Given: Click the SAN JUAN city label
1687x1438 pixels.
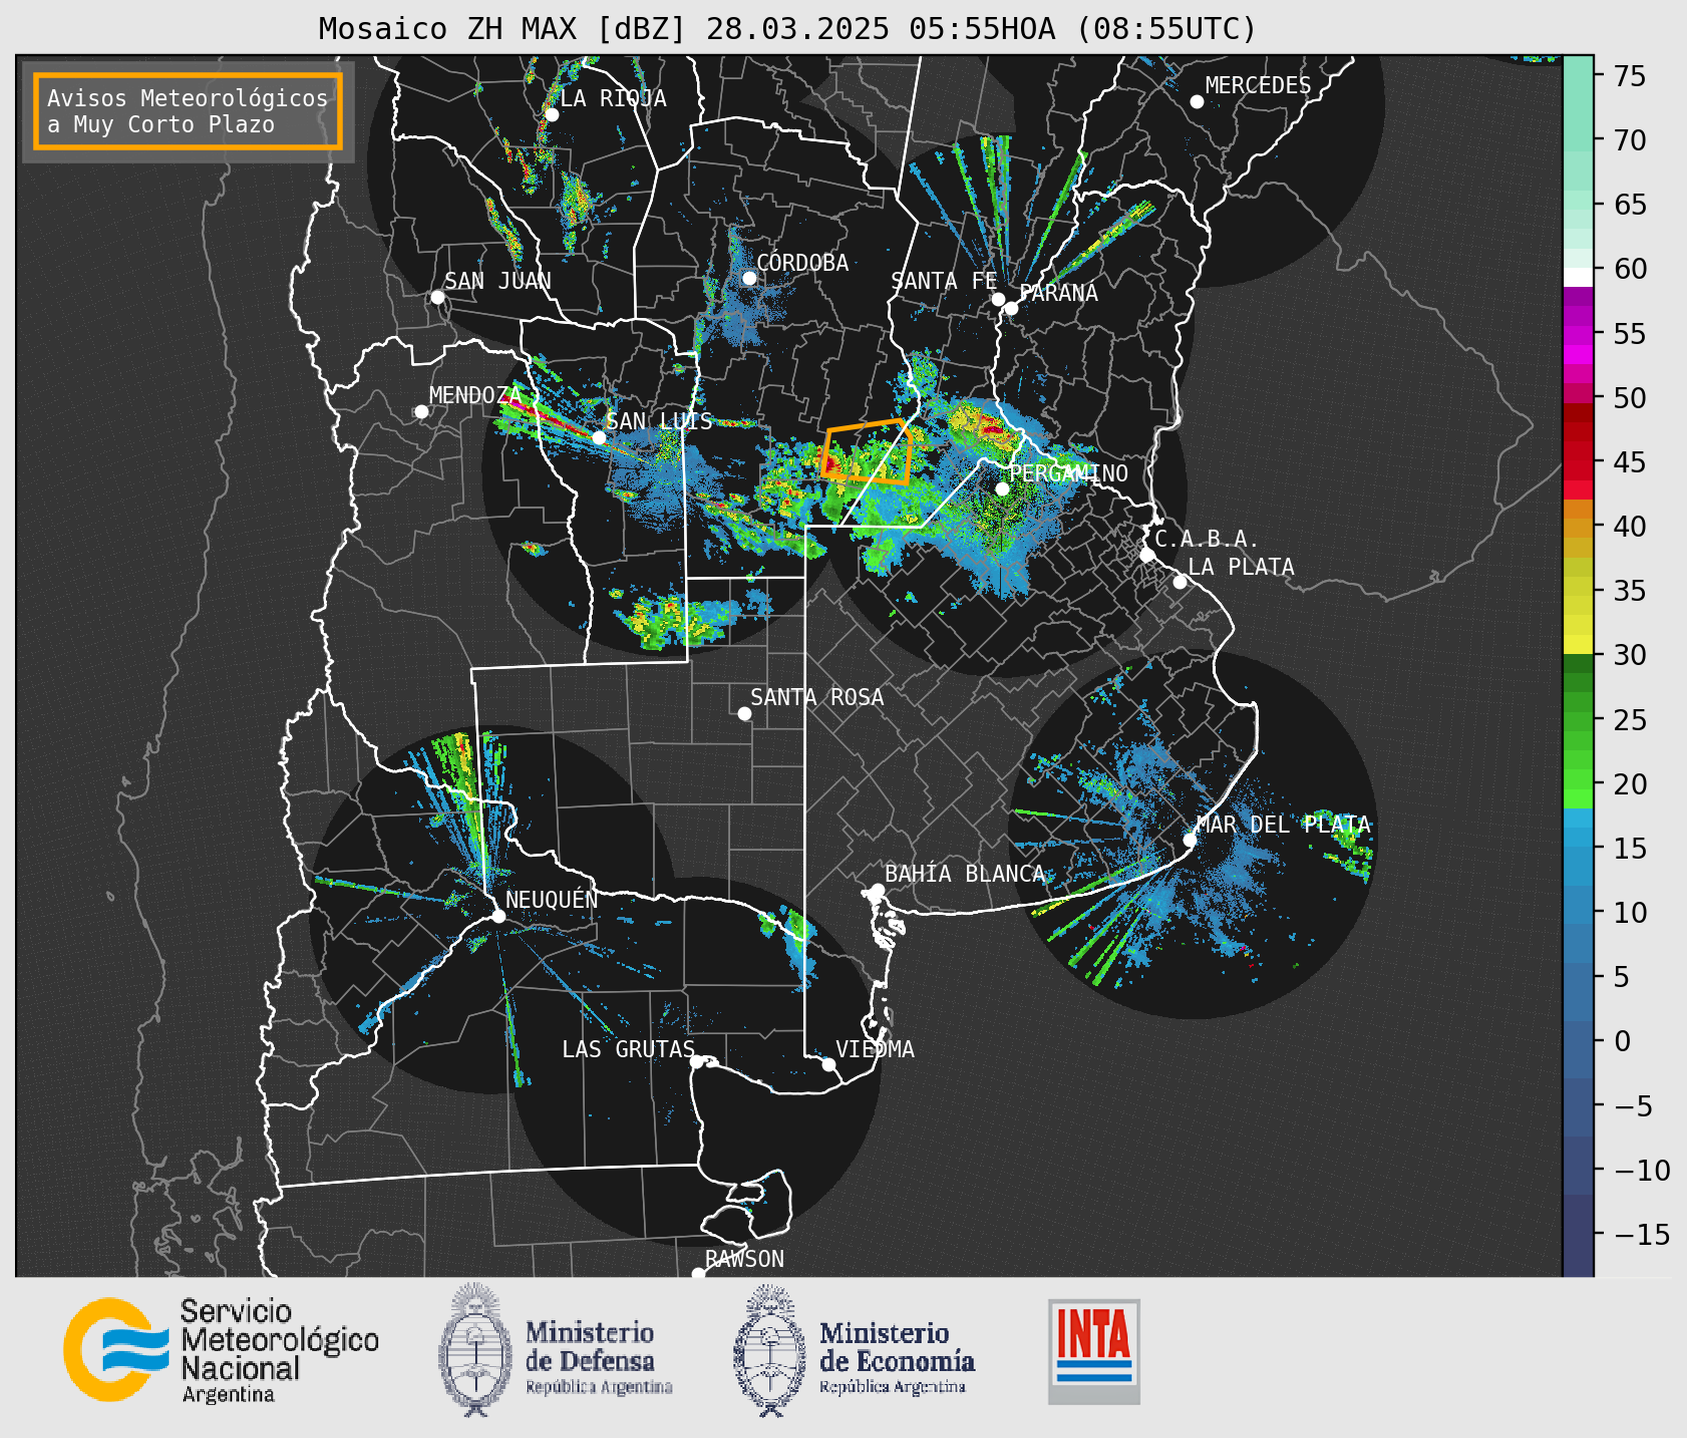Looking at the screenshot, I should (x=498, y=281).
